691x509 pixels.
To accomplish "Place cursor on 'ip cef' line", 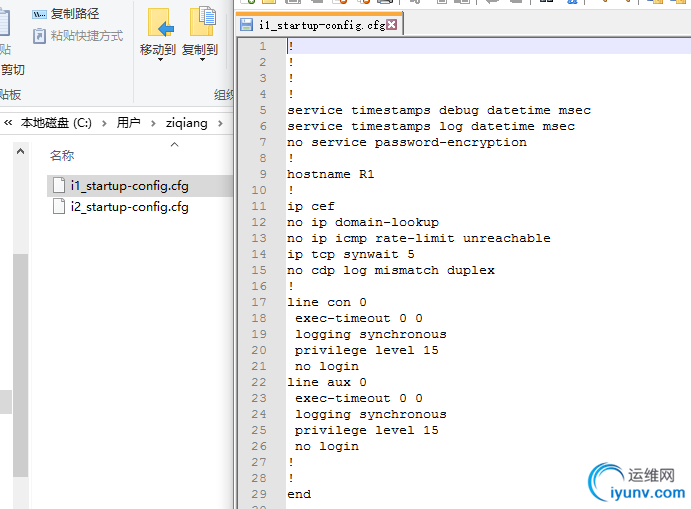I will [311, 206].
